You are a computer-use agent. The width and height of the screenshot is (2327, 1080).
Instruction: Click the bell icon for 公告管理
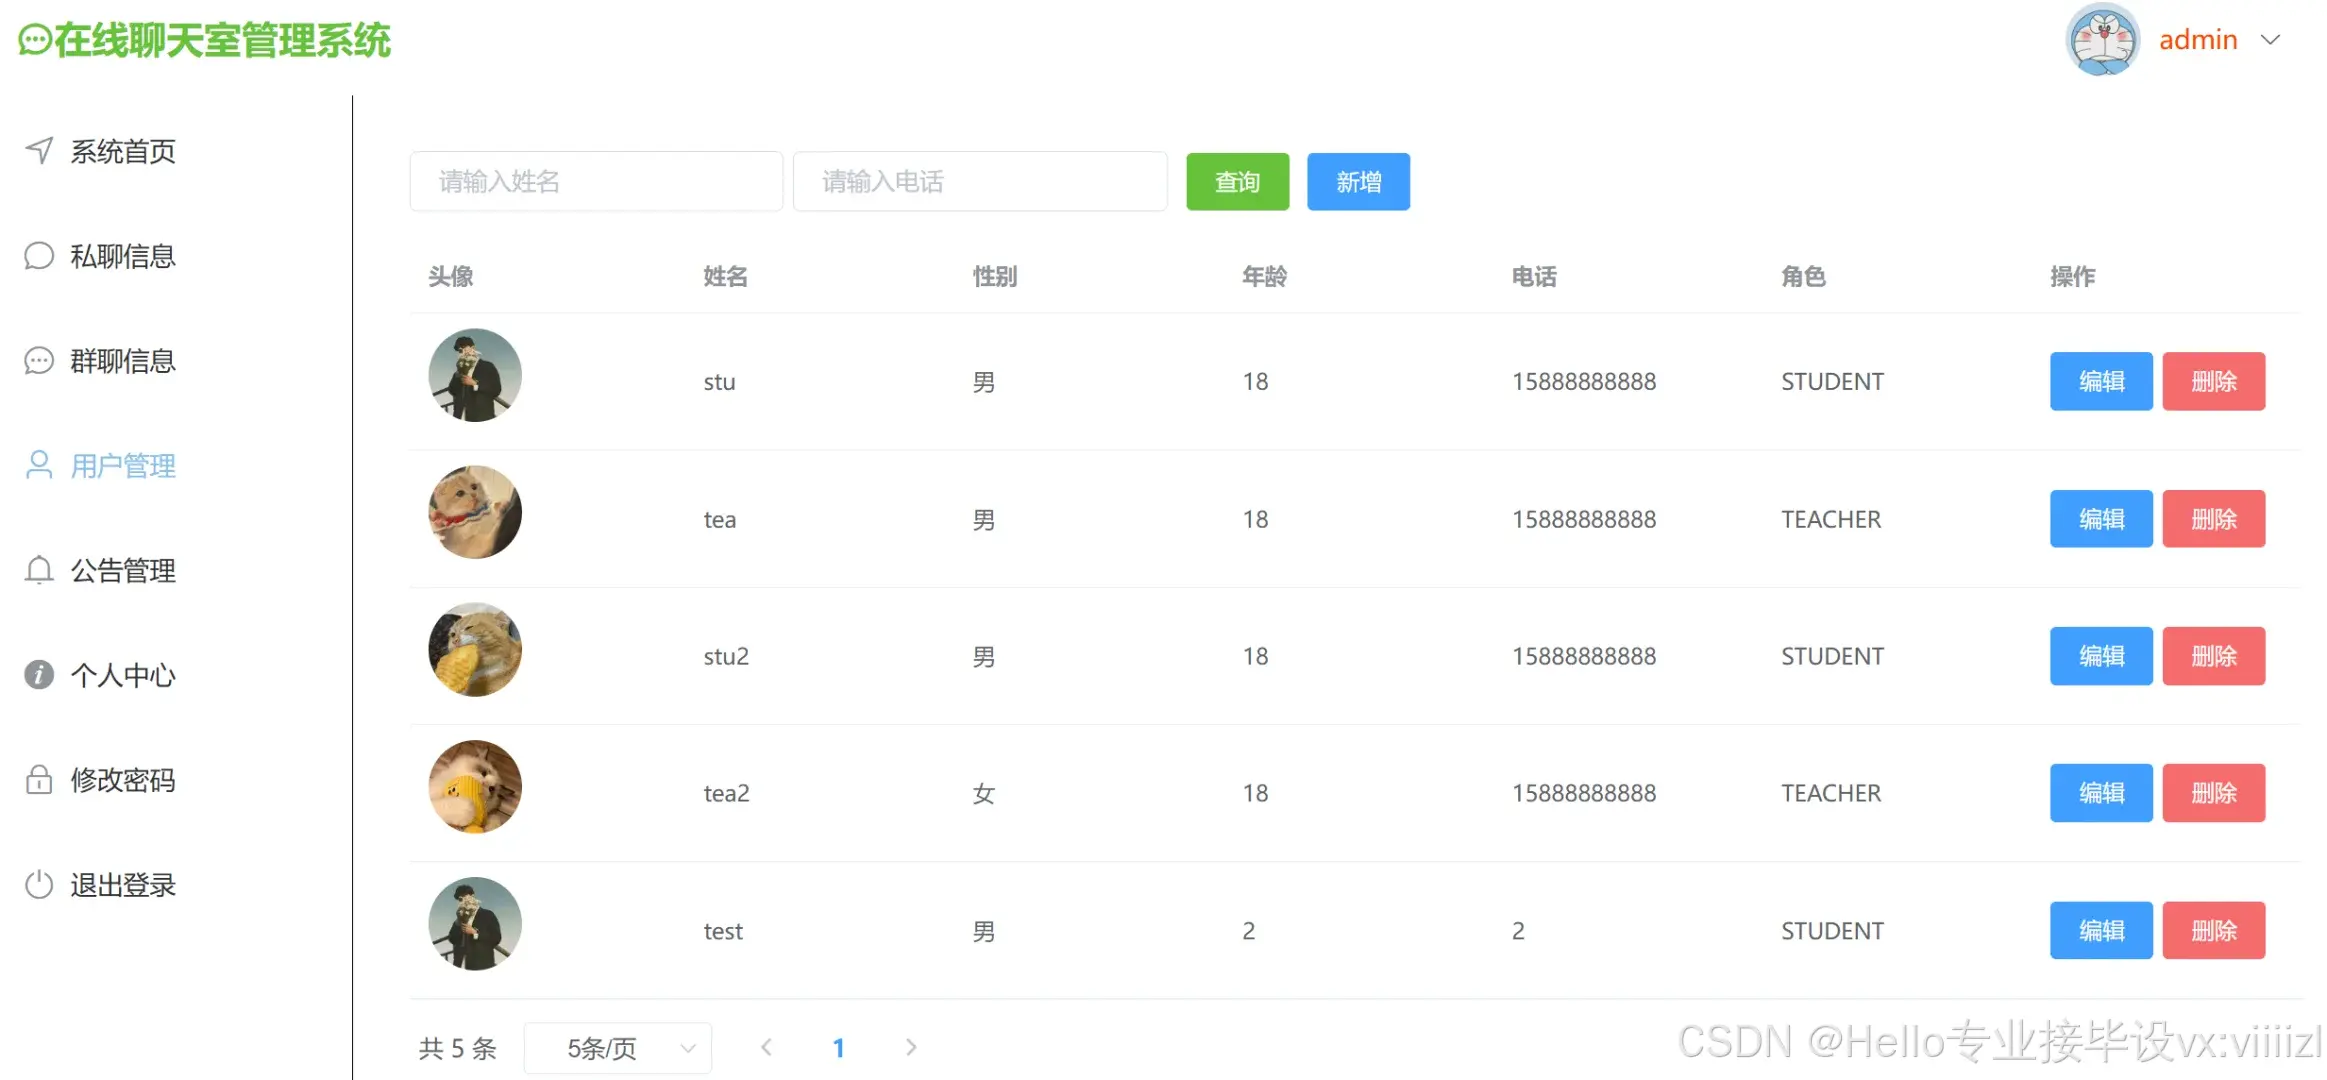(x=39, y=570)
